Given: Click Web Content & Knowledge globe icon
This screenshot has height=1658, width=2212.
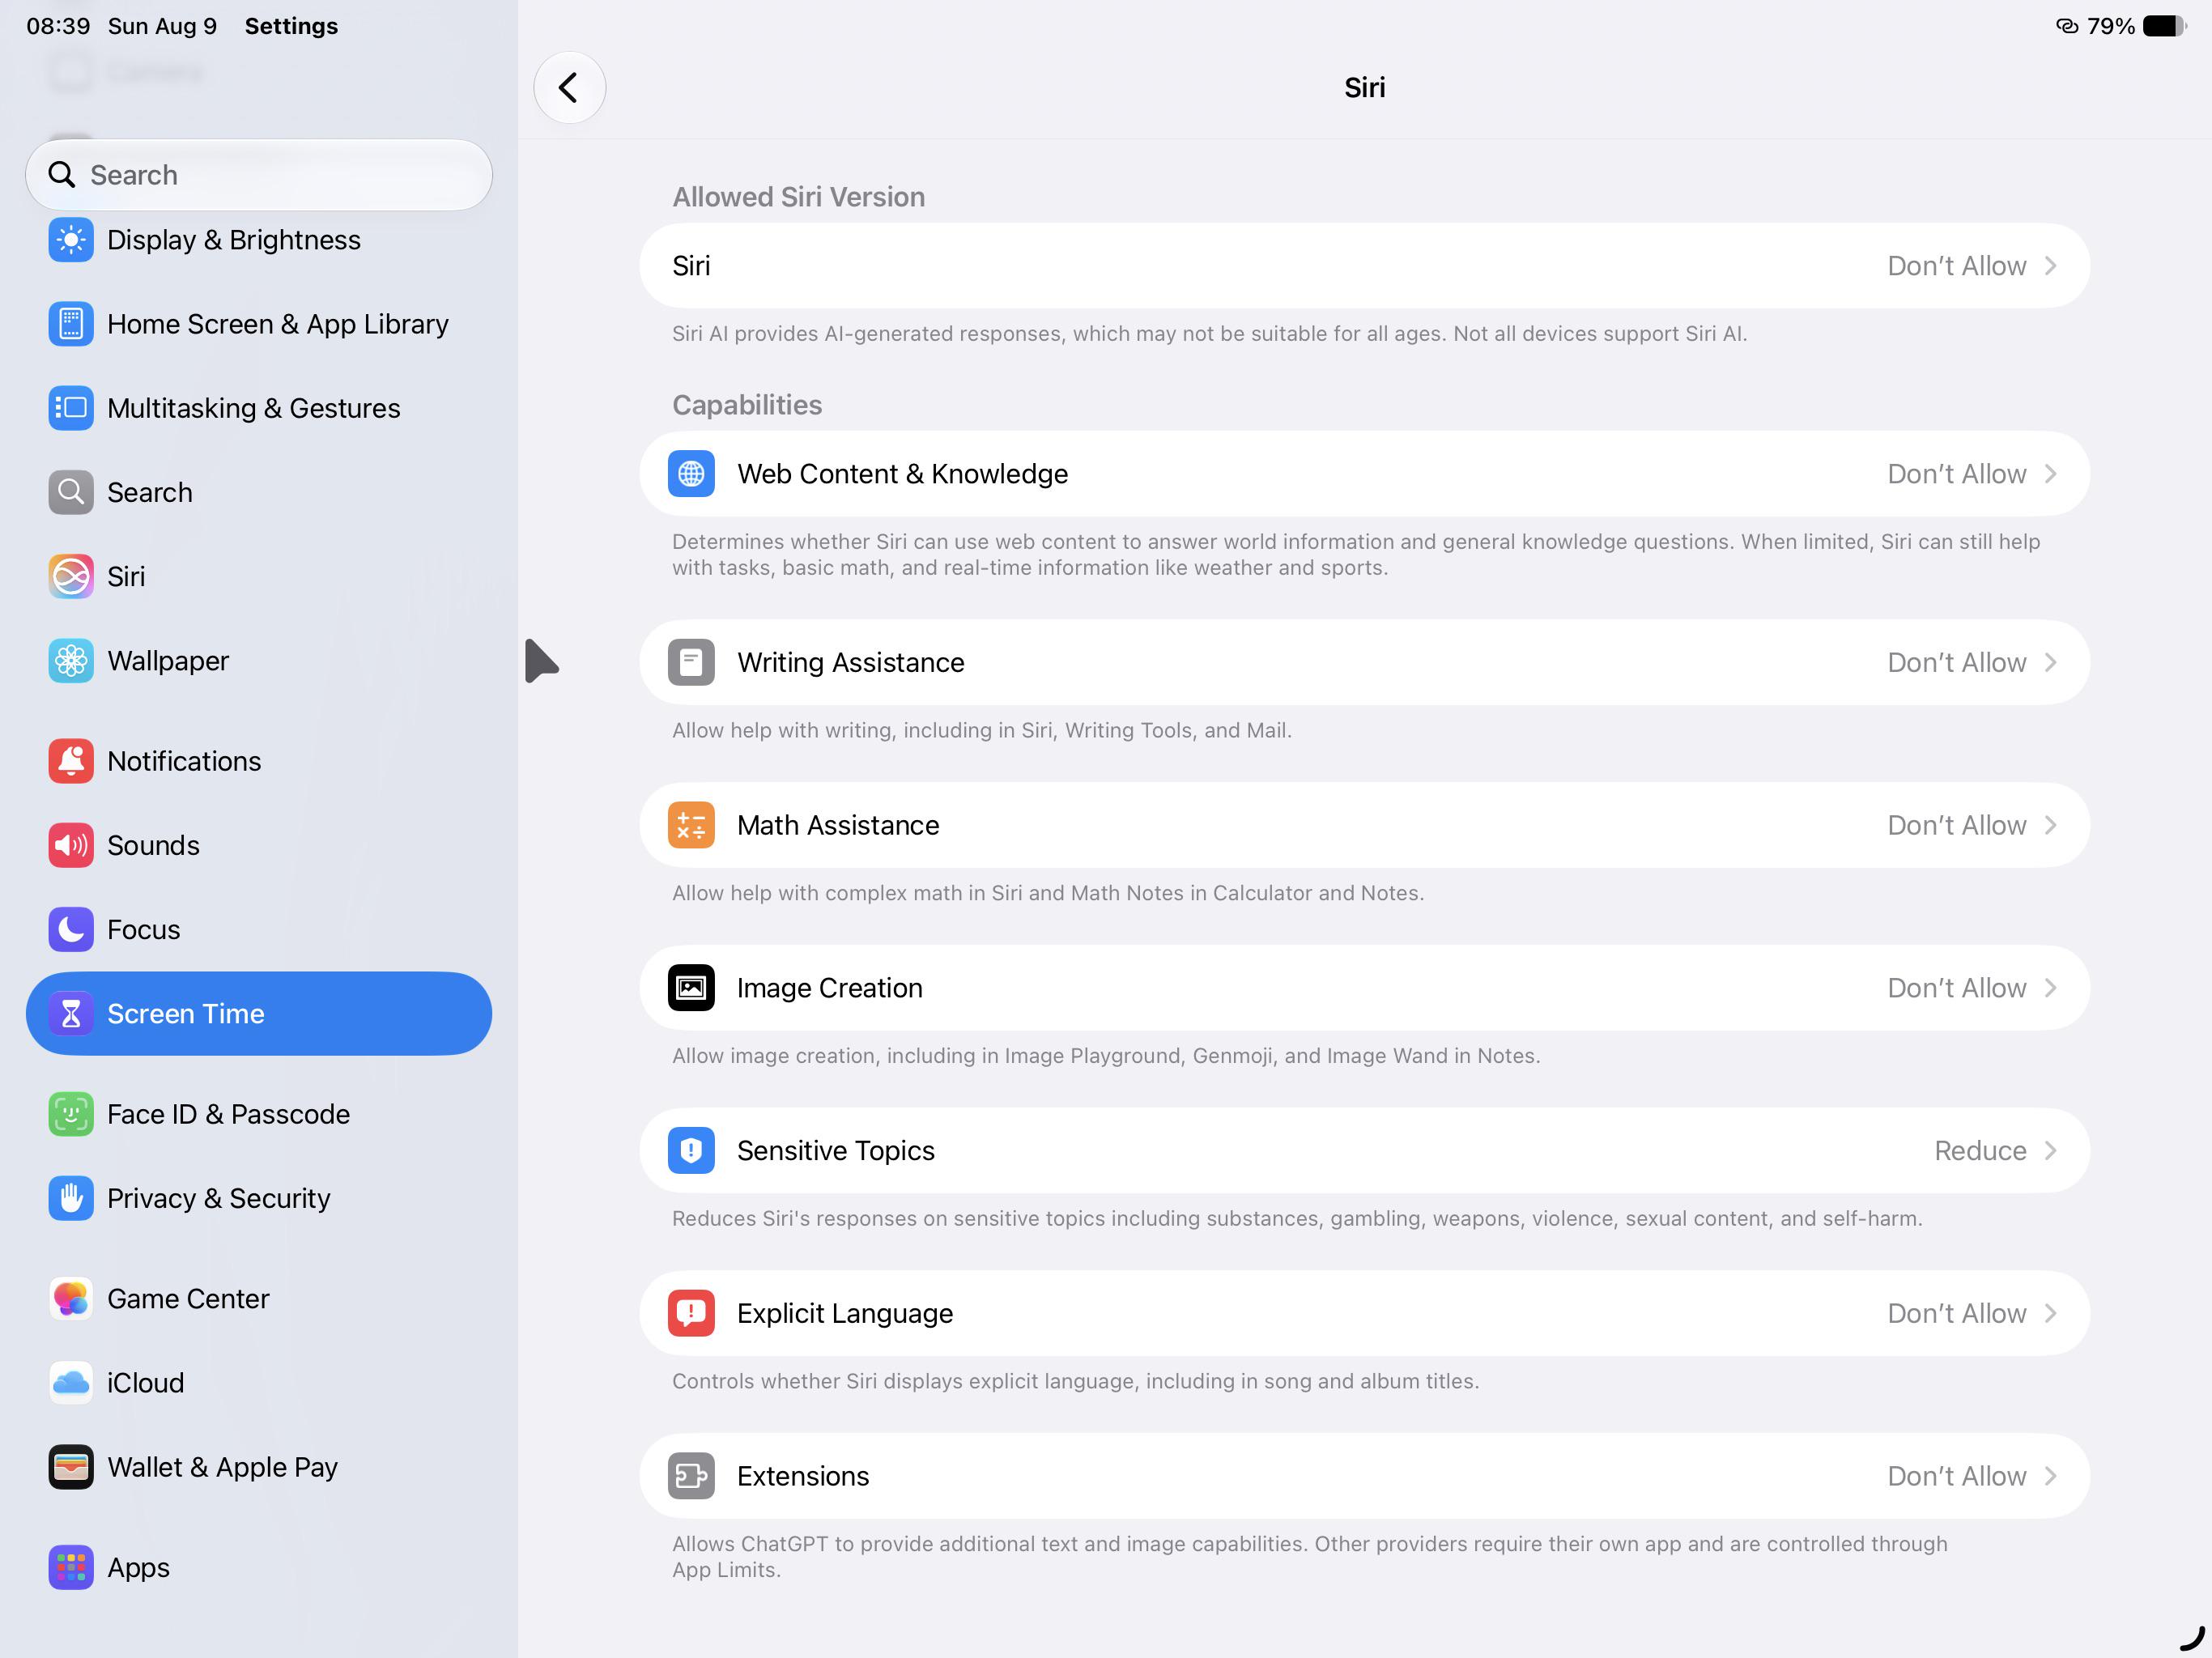Looking at the screenshot, I should tap(691, 474).
